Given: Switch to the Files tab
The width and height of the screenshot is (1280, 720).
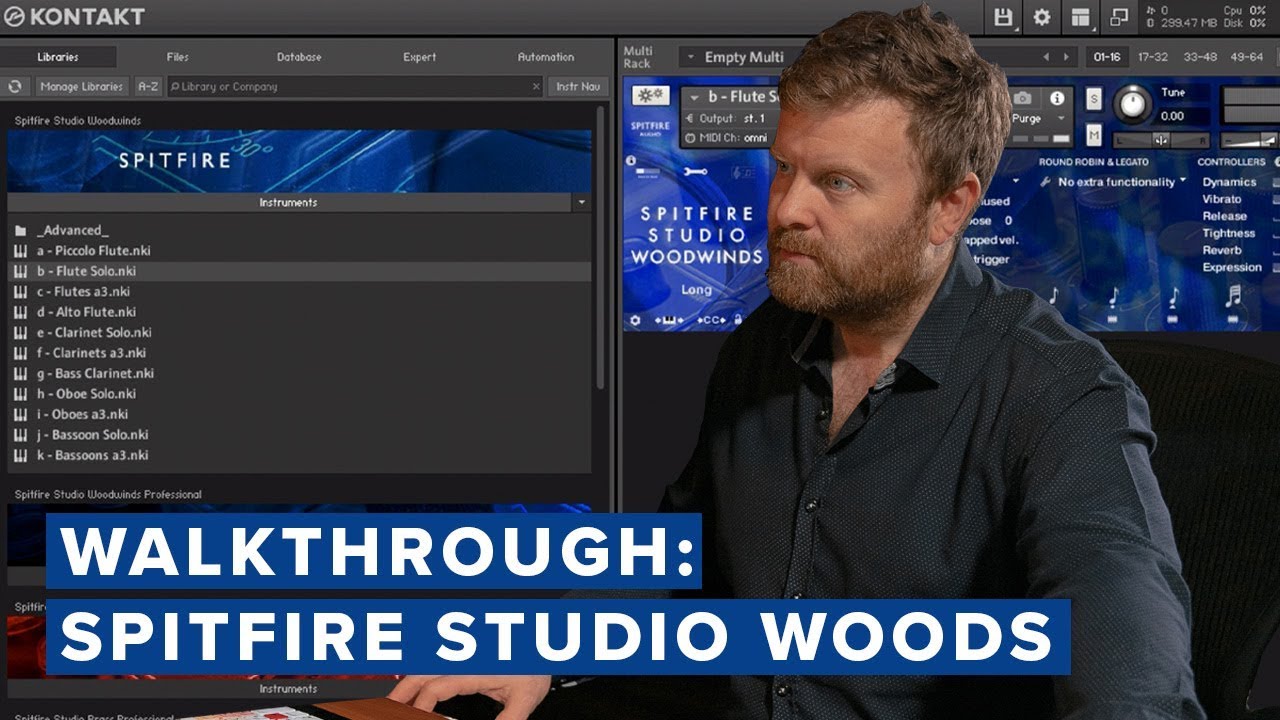Looking at the screenshot, I should click(x=178, y=57).
